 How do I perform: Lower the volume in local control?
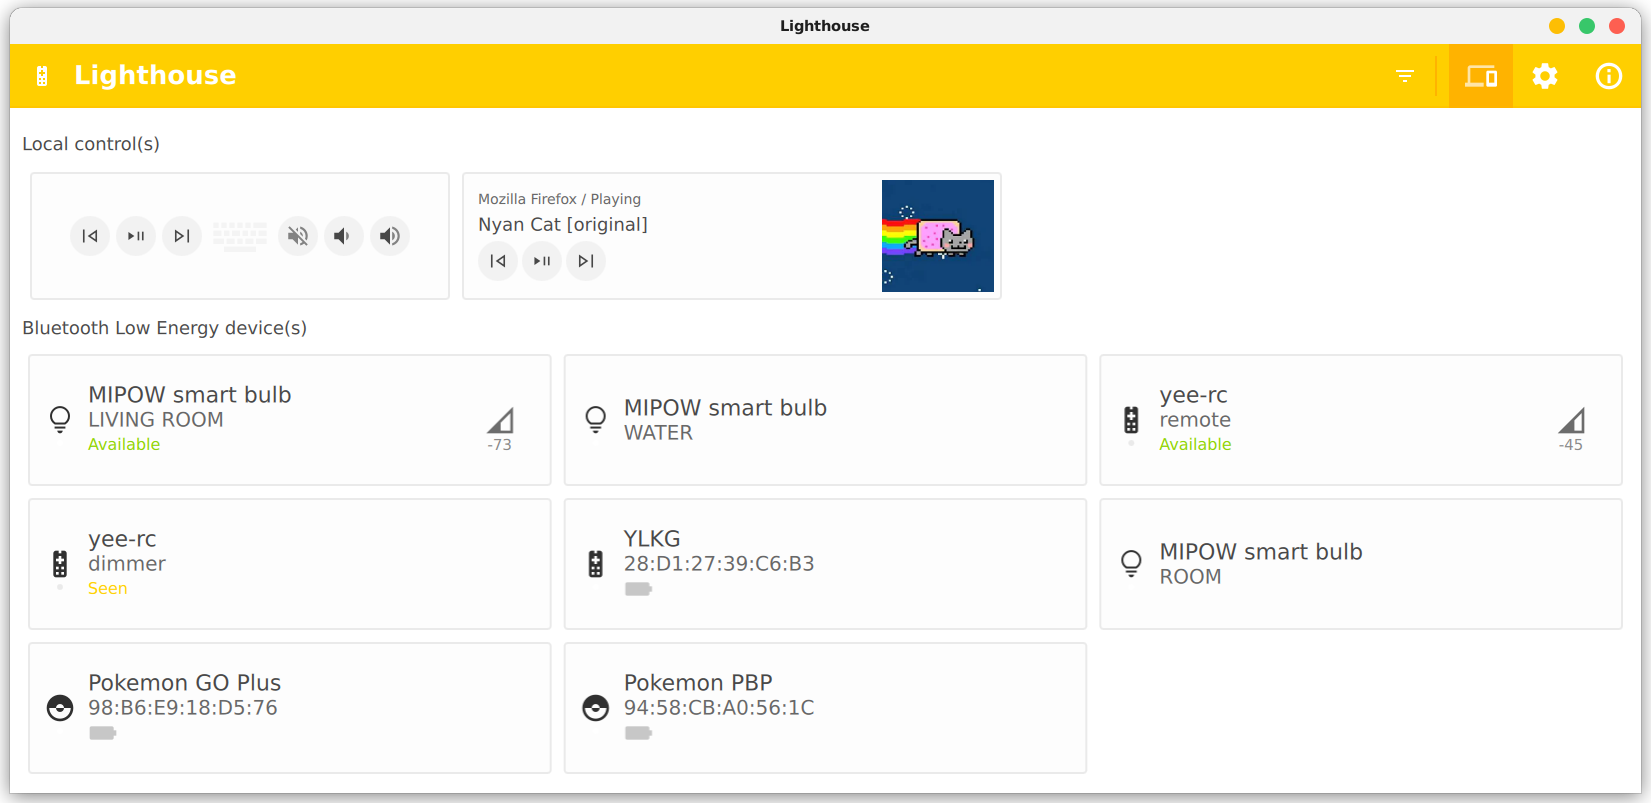[344, 236]
